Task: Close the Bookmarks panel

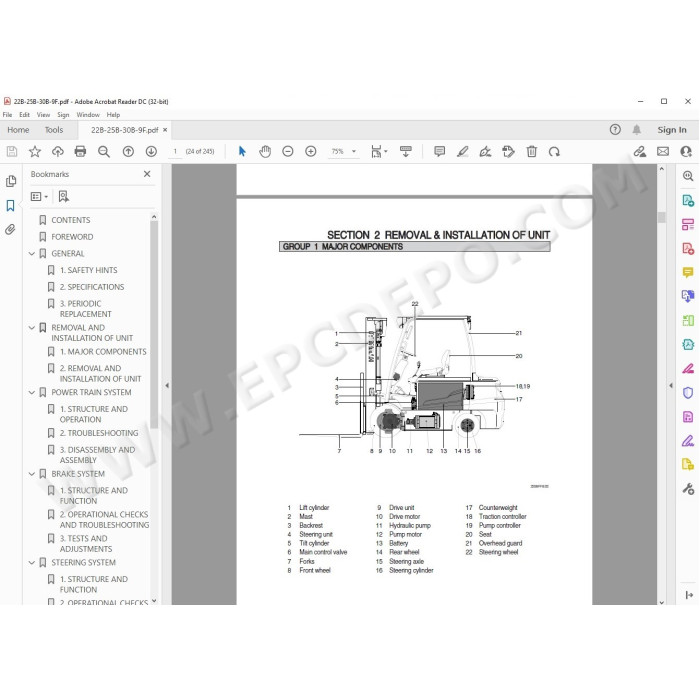Action: [147, 174]
